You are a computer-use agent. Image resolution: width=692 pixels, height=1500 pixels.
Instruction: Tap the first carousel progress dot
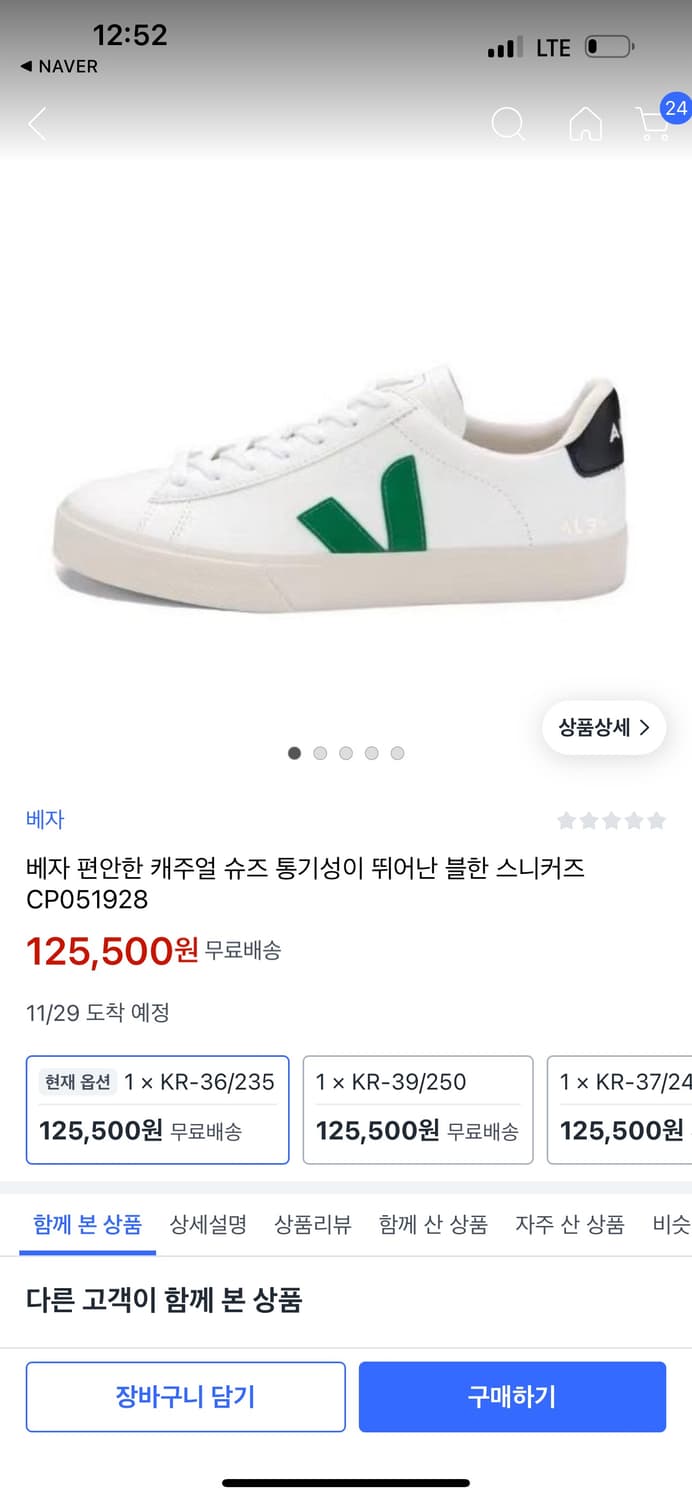(294, 753)
